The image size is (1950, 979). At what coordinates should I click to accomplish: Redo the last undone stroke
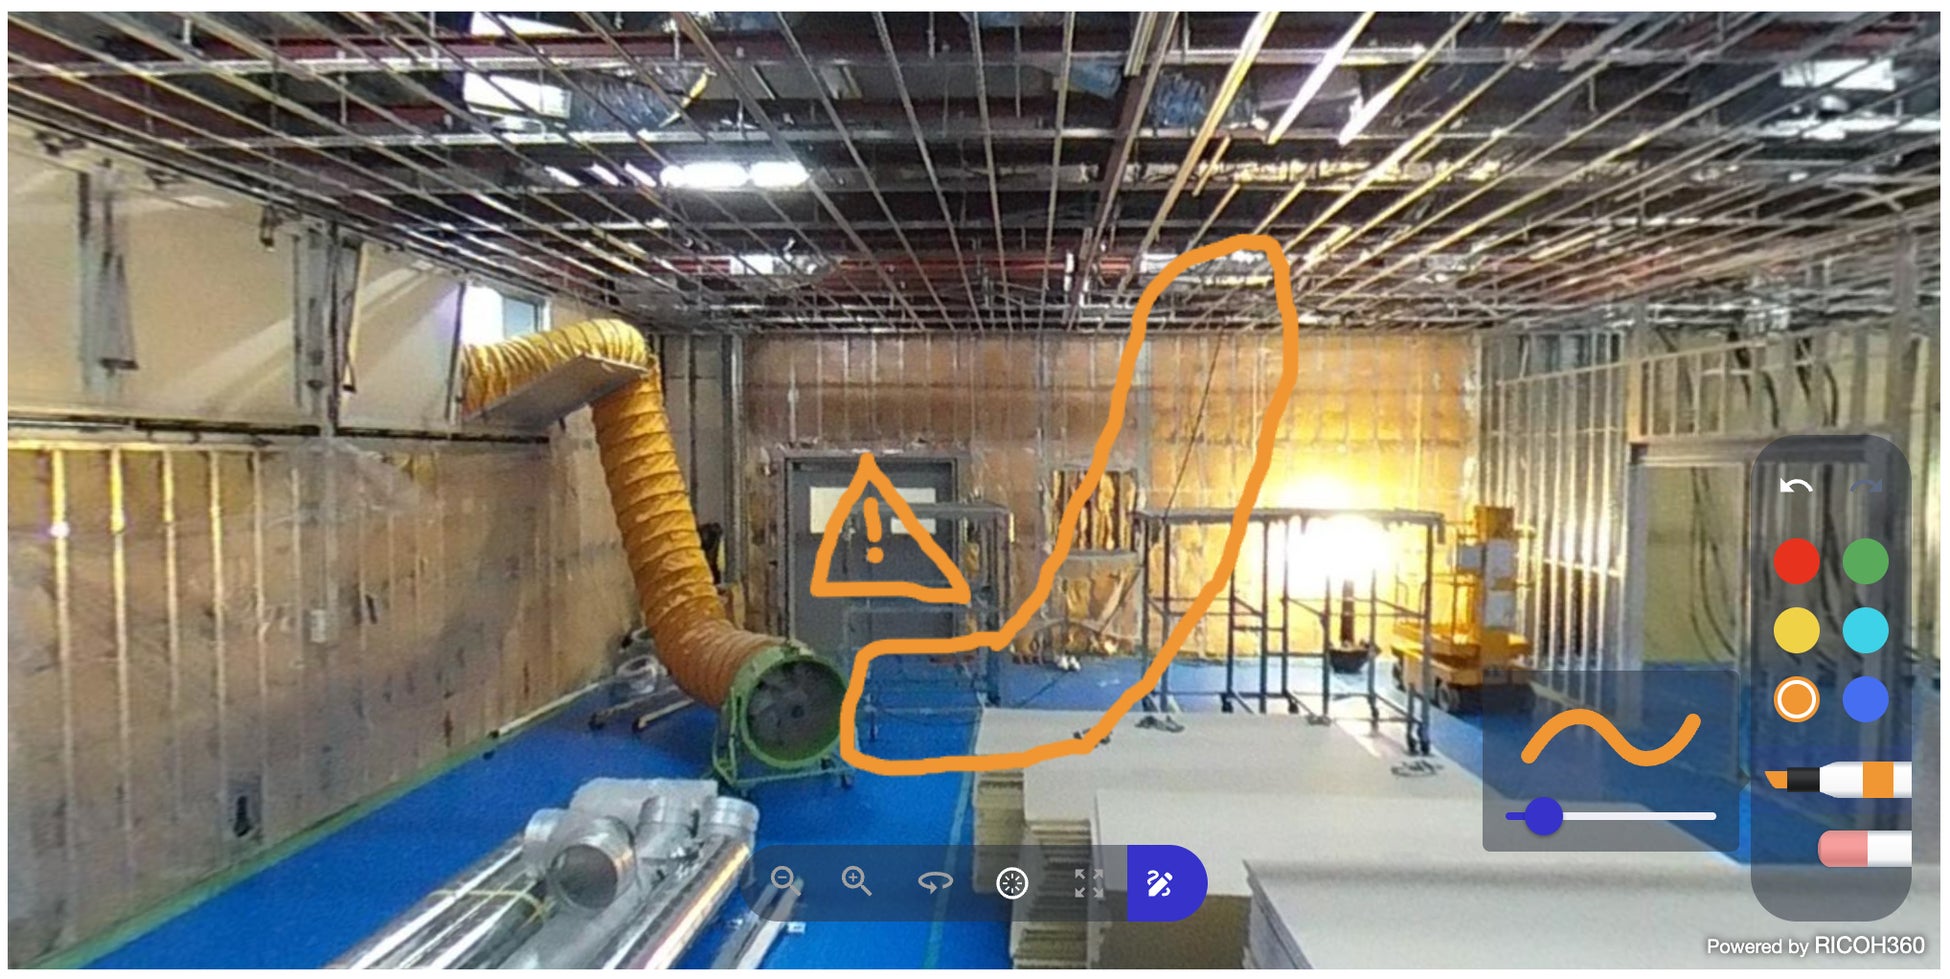[x=1866, y=487]
